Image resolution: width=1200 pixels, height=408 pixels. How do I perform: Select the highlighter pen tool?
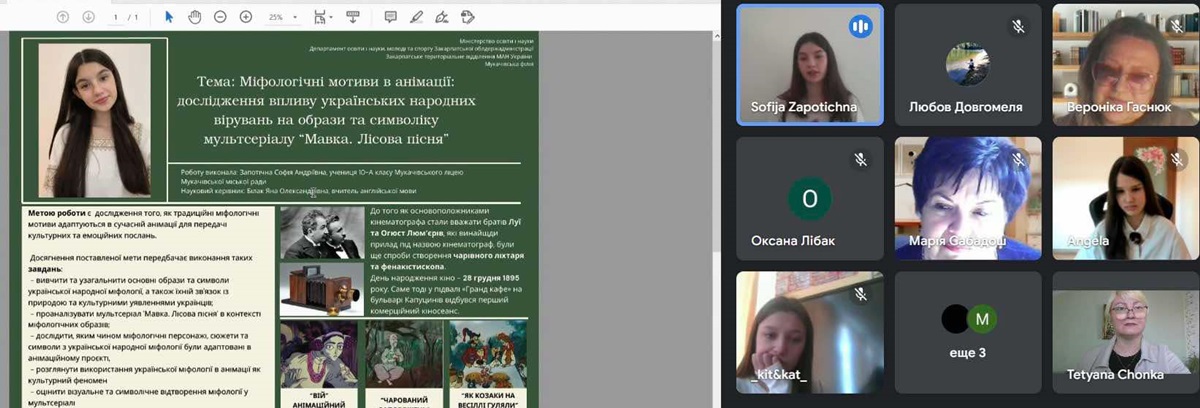416,17
